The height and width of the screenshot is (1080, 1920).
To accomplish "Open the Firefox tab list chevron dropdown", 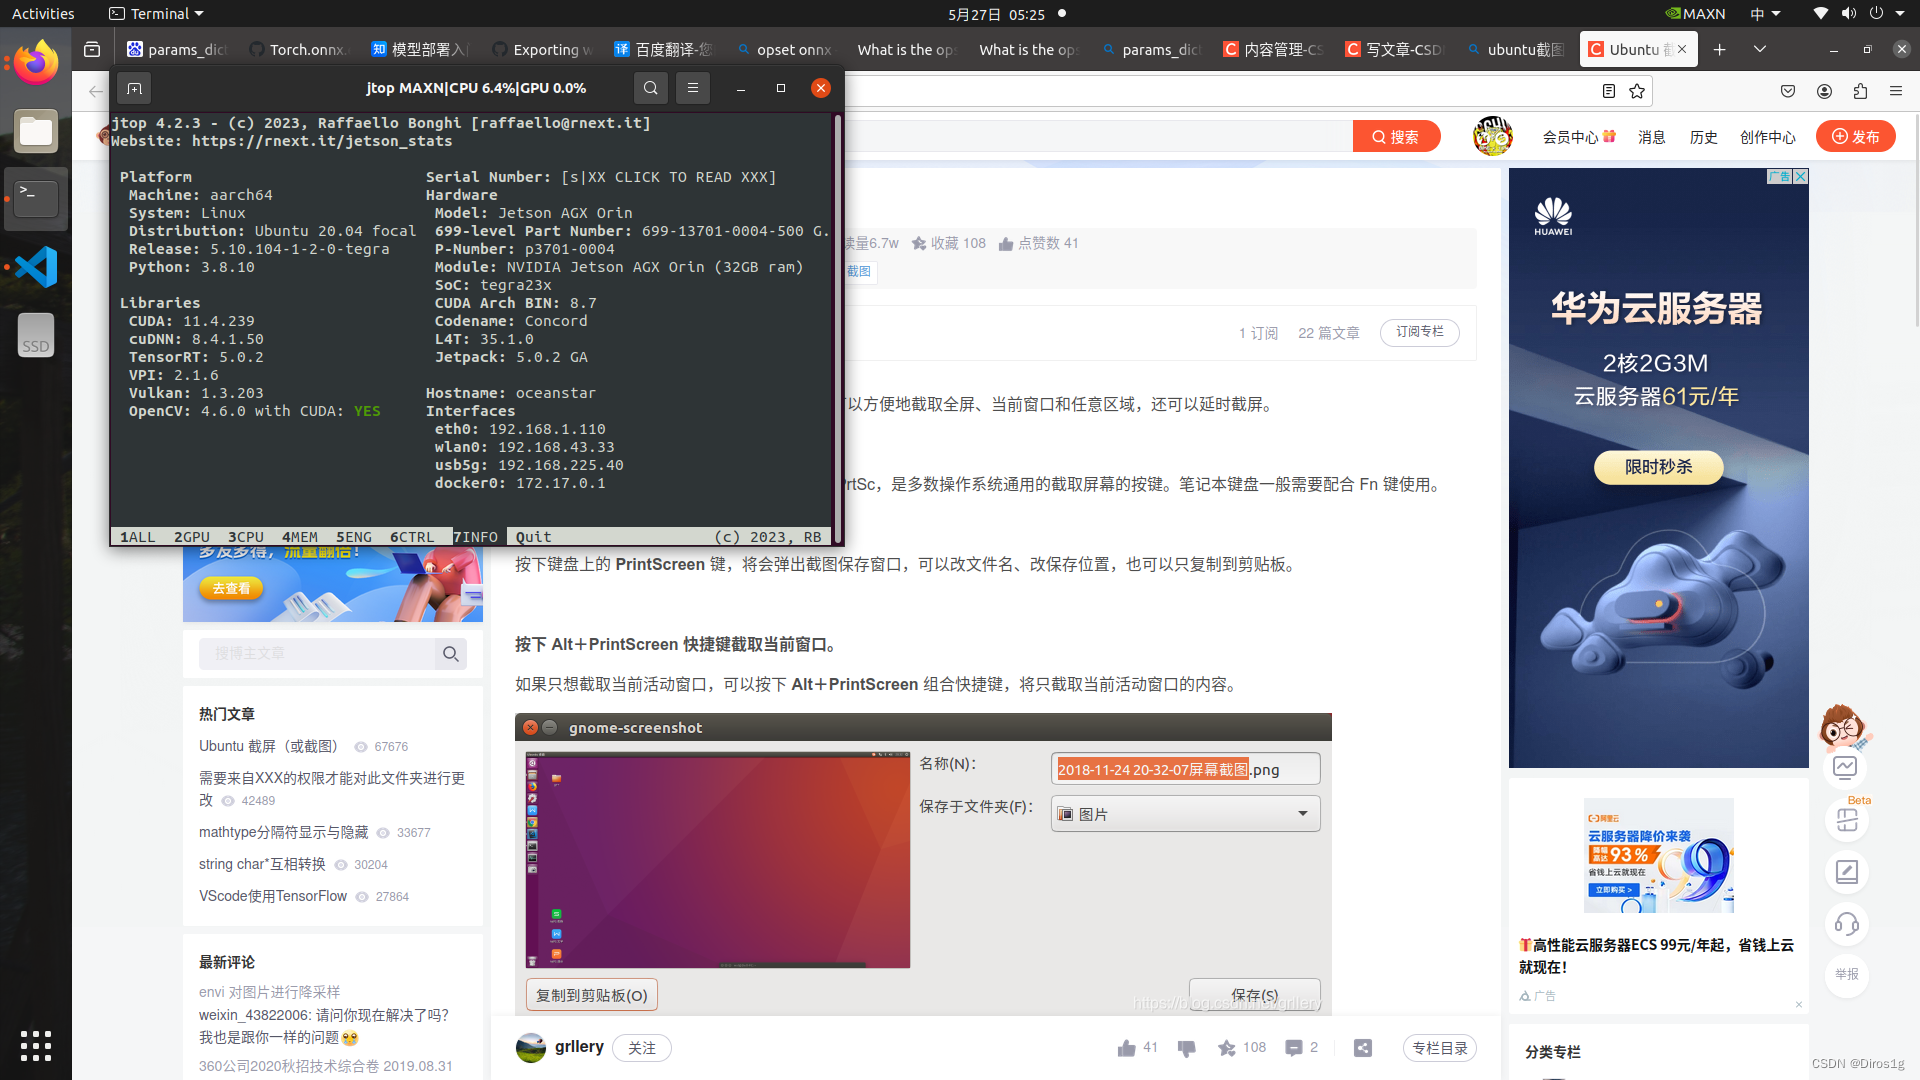I will click(1760, 49).
